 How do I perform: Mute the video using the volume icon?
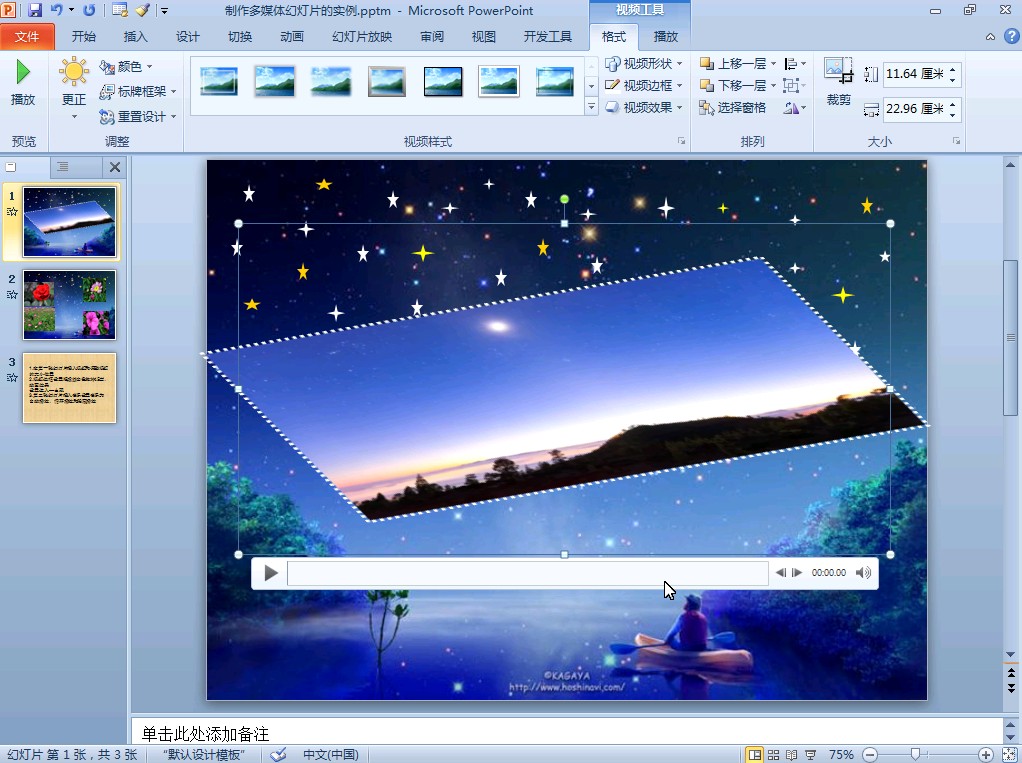(863, 573)
